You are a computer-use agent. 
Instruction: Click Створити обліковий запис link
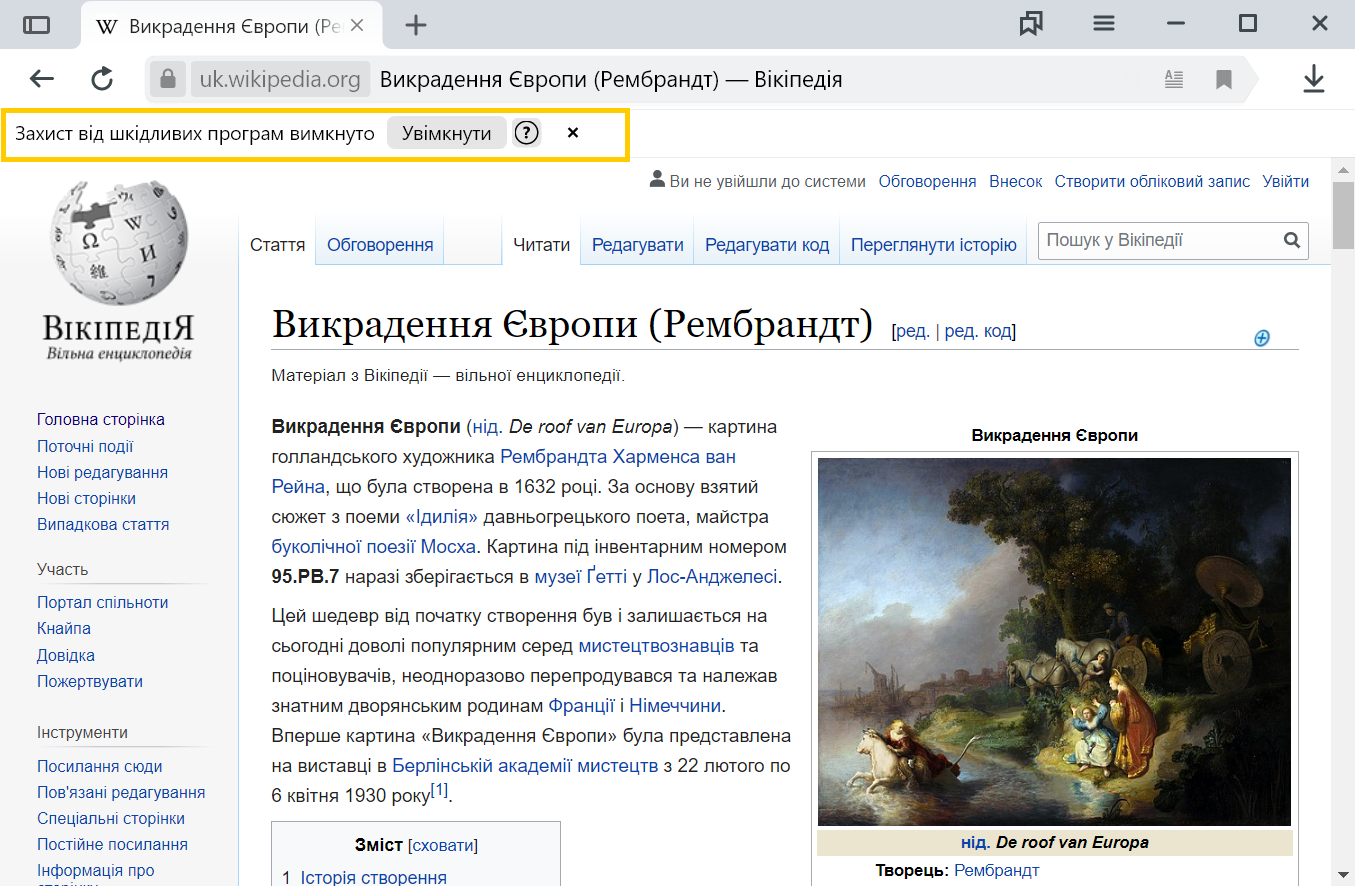[1152, 181]
